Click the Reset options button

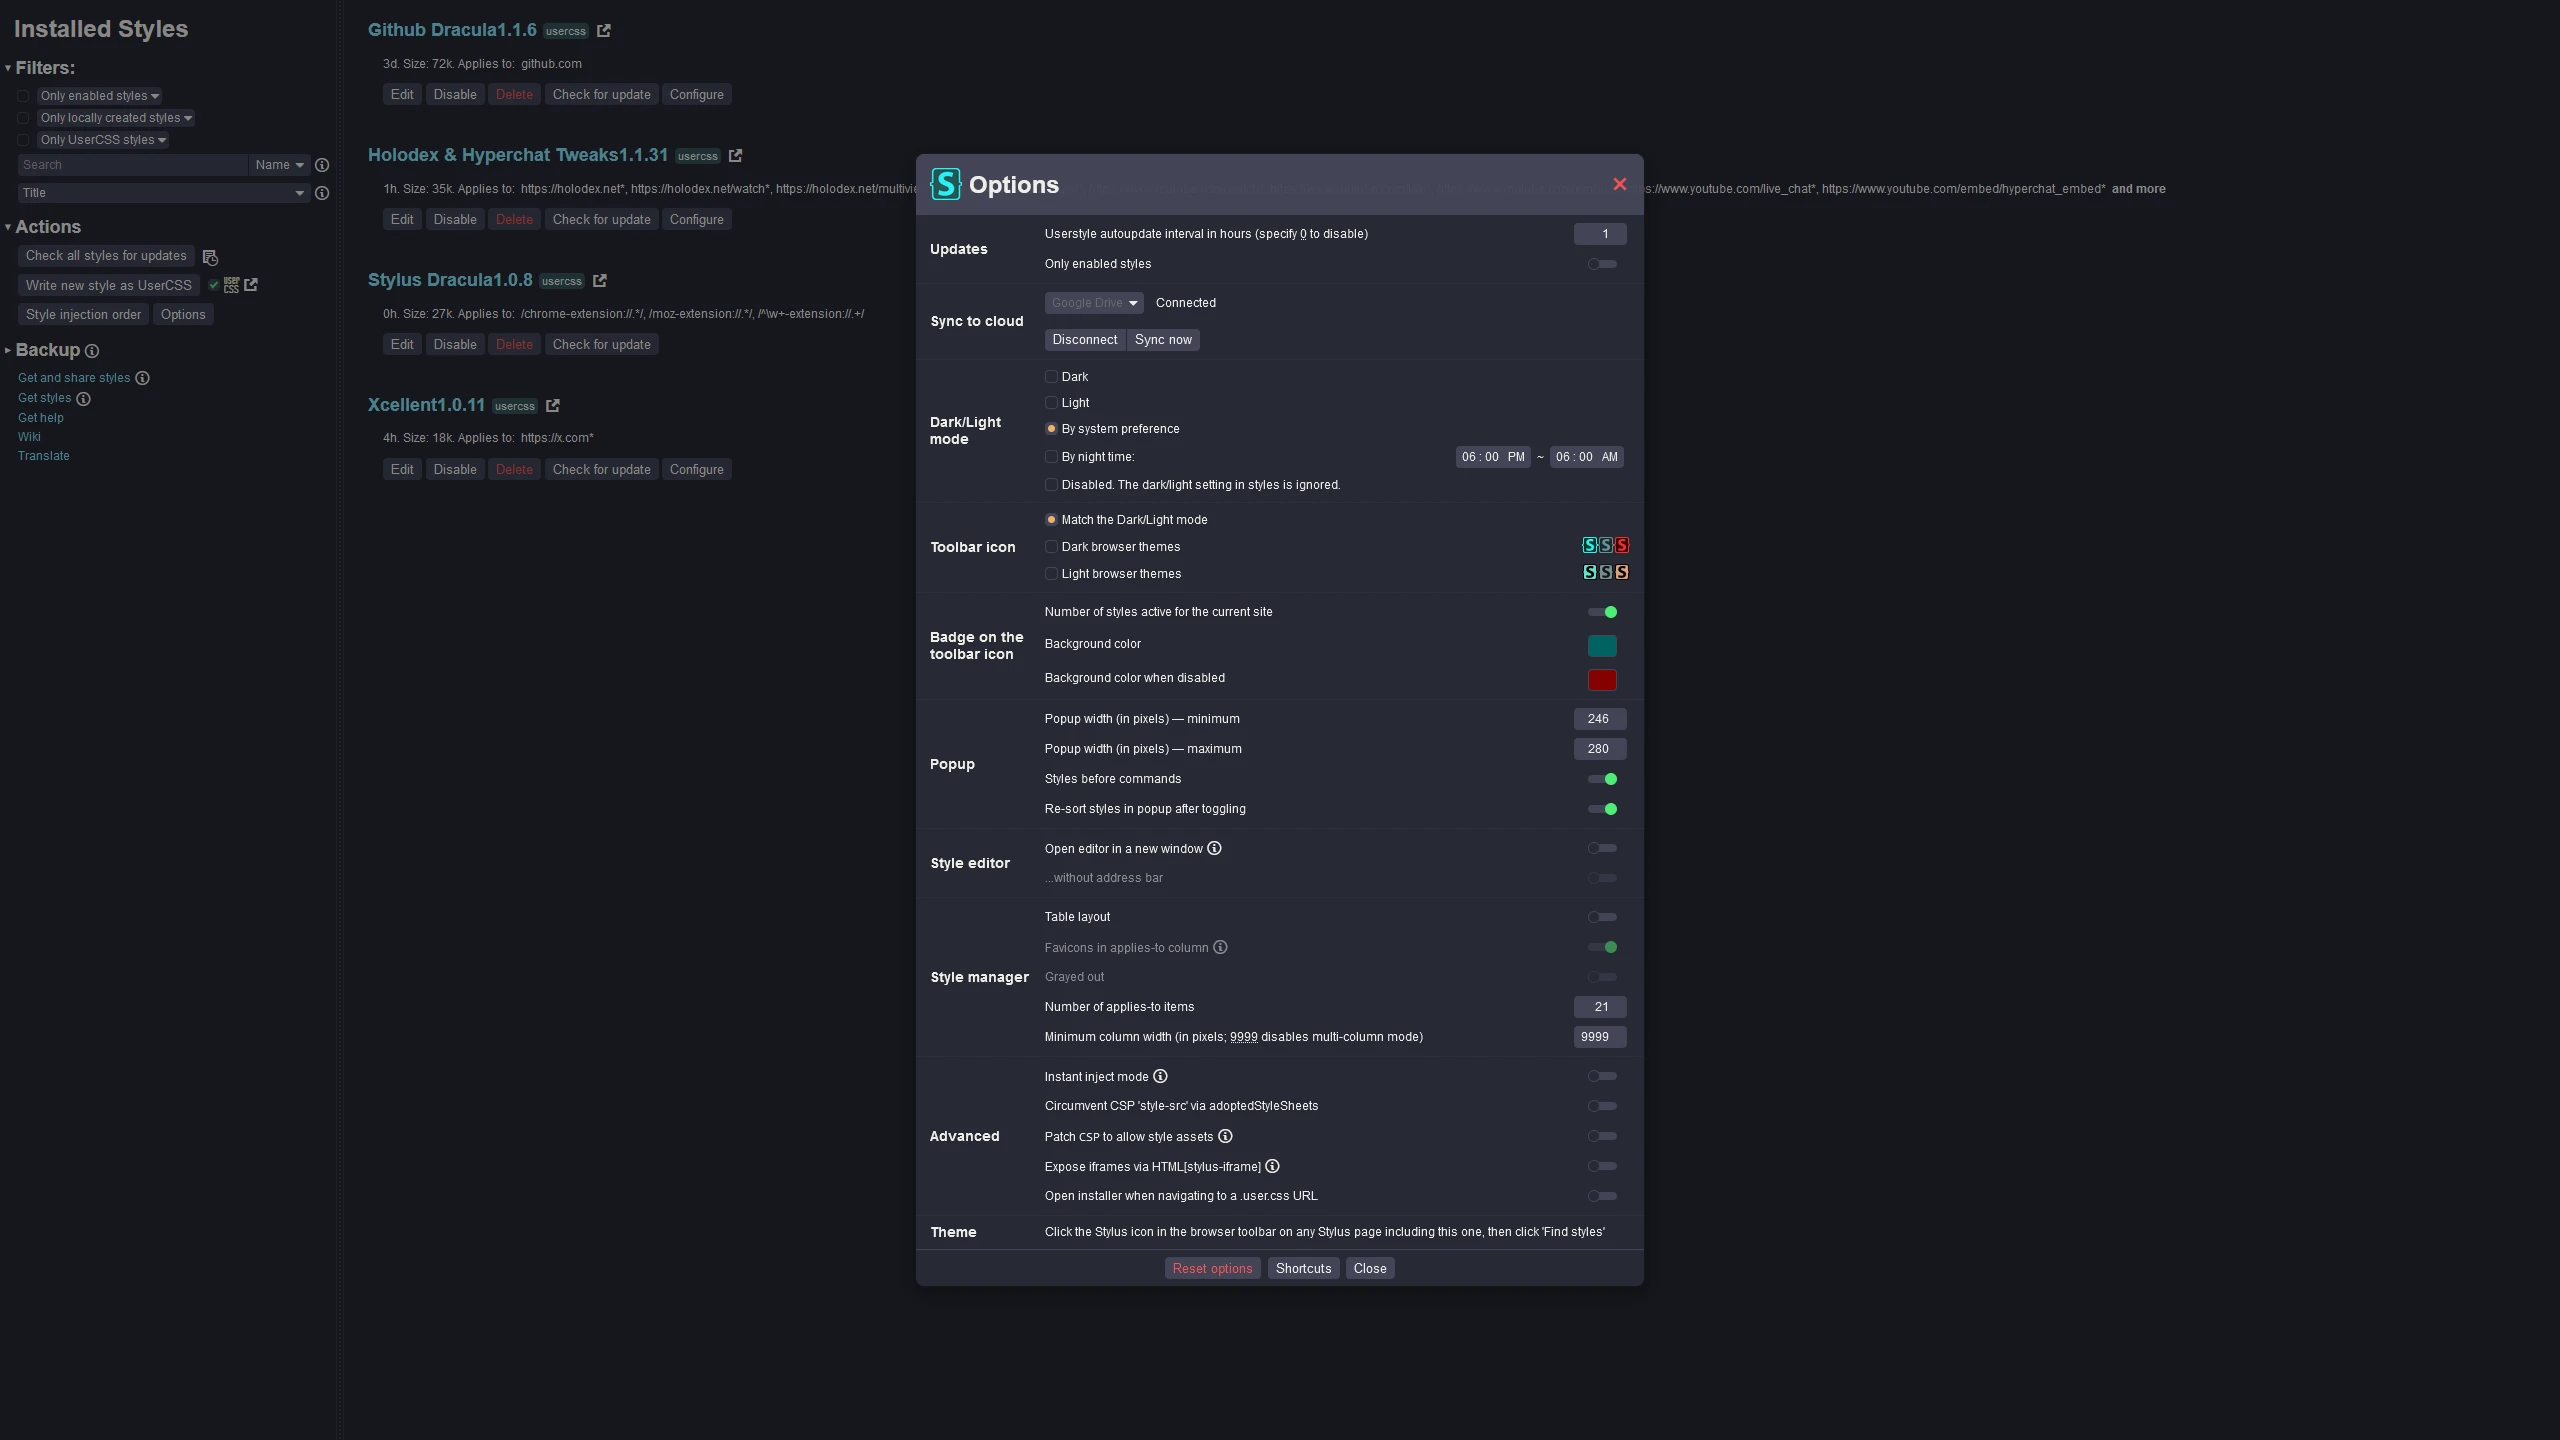pyautogui.click(x=1211, y=1269)
